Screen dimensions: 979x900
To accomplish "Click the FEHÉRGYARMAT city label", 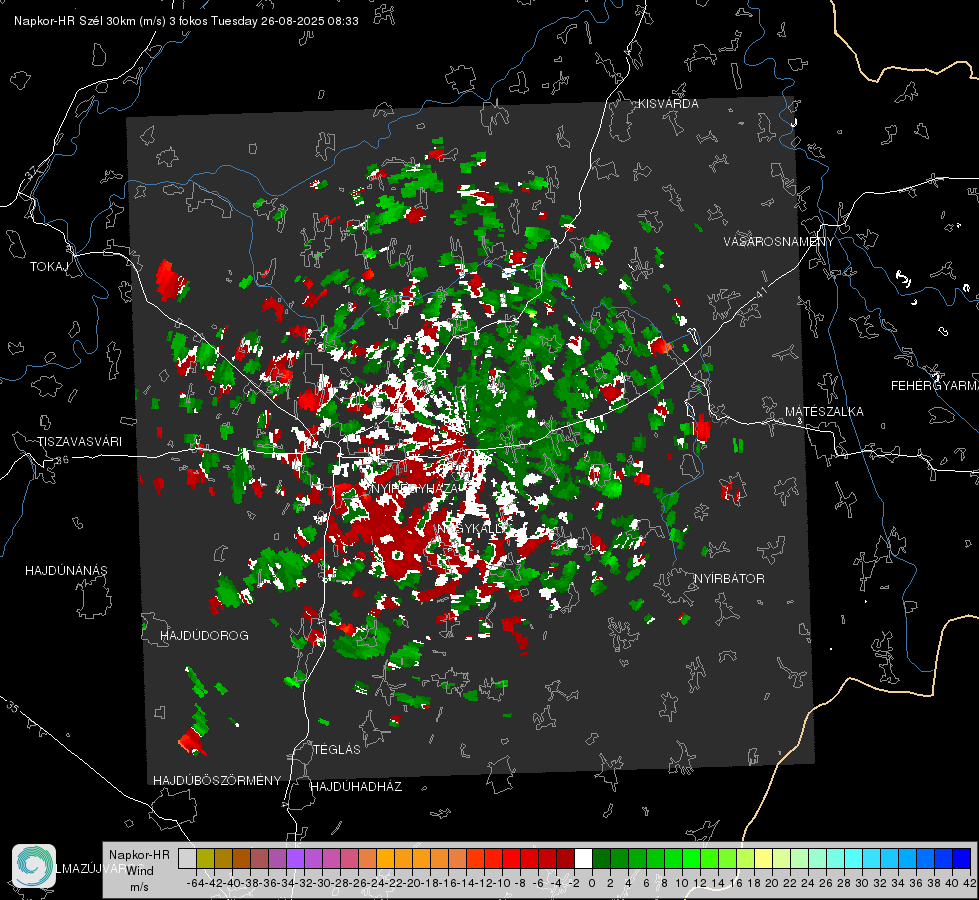I will click(934, 386).
